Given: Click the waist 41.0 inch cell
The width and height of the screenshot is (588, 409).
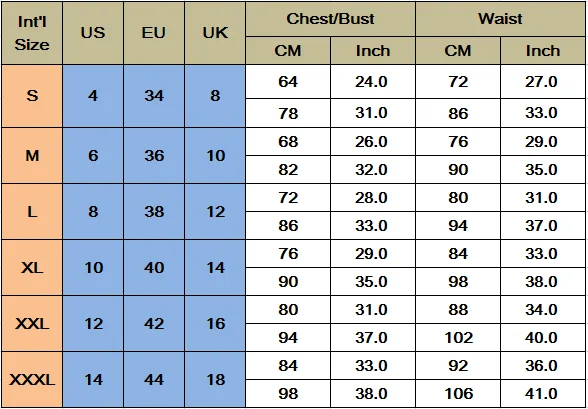Looking at the screenshot, I should tap(543, 394).
